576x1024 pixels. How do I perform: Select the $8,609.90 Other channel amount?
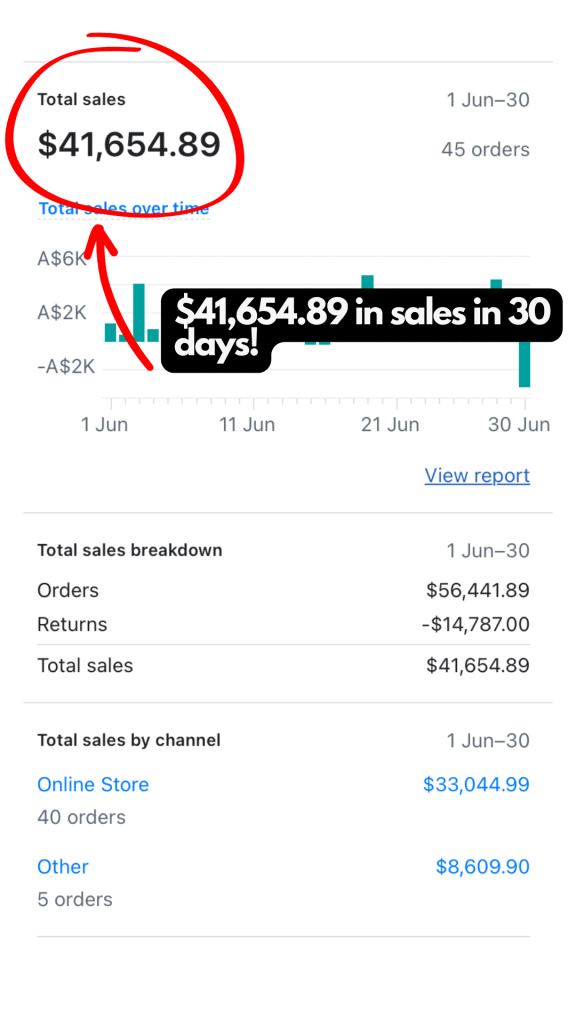point(483,867)
